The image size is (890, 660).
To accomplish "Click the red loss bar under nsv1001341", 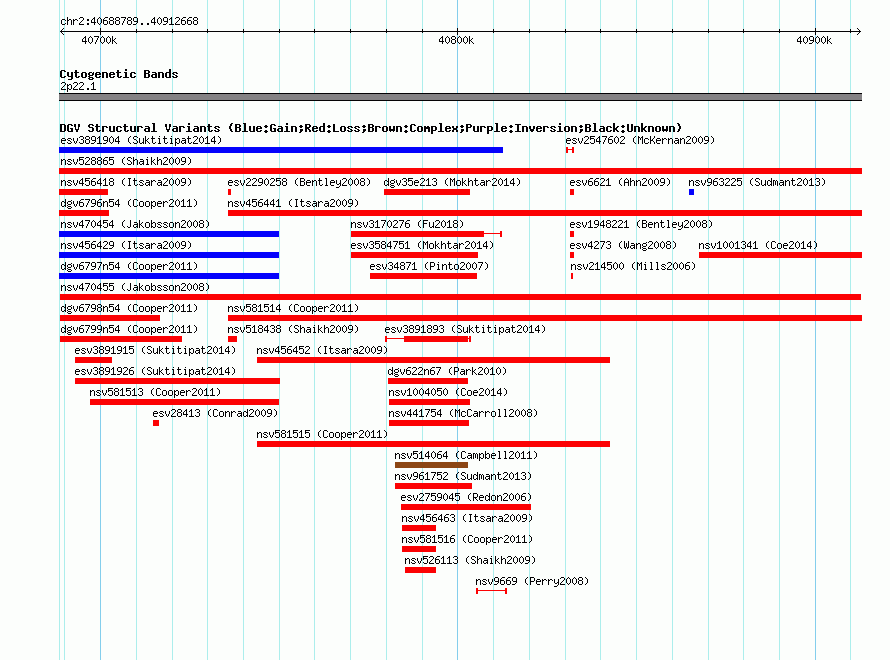I will point(780,255).
